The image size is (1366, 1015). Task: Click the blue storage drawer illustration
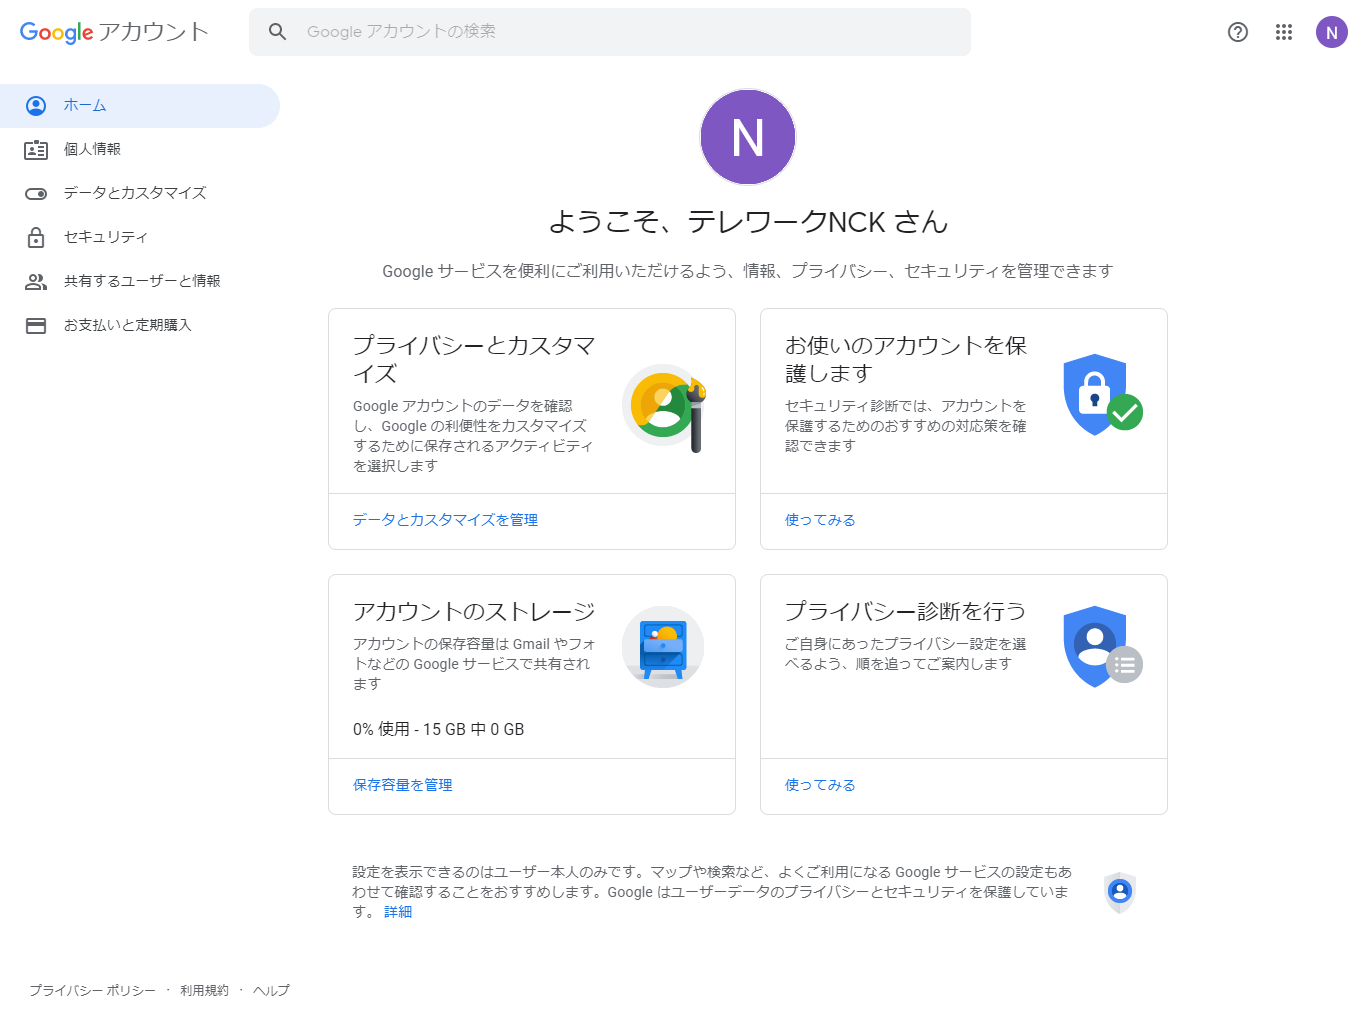[x=663, y=646]
